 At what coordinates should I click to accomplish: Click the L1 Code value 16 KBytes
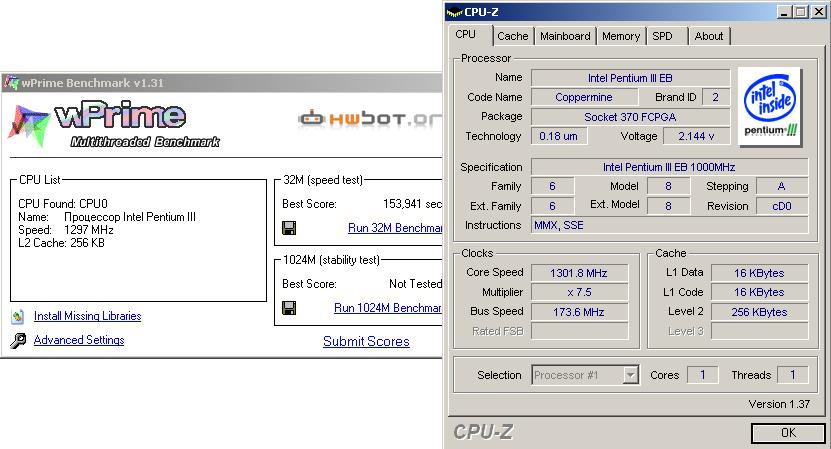[759, 293]
